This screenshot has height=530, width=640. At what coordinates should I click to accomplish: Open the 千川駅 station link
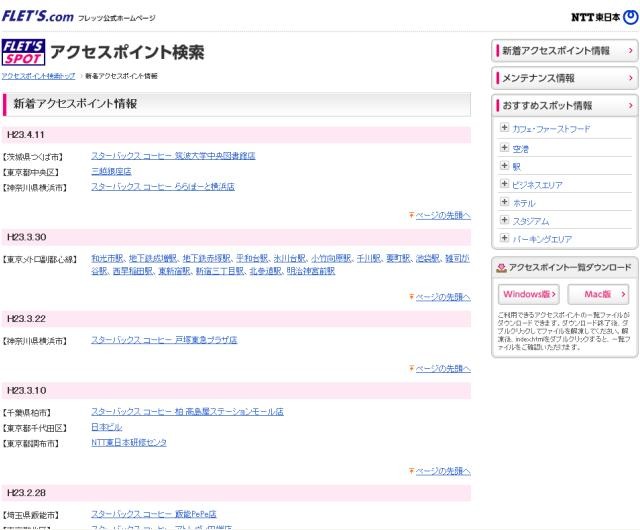(x=369, y=258)
